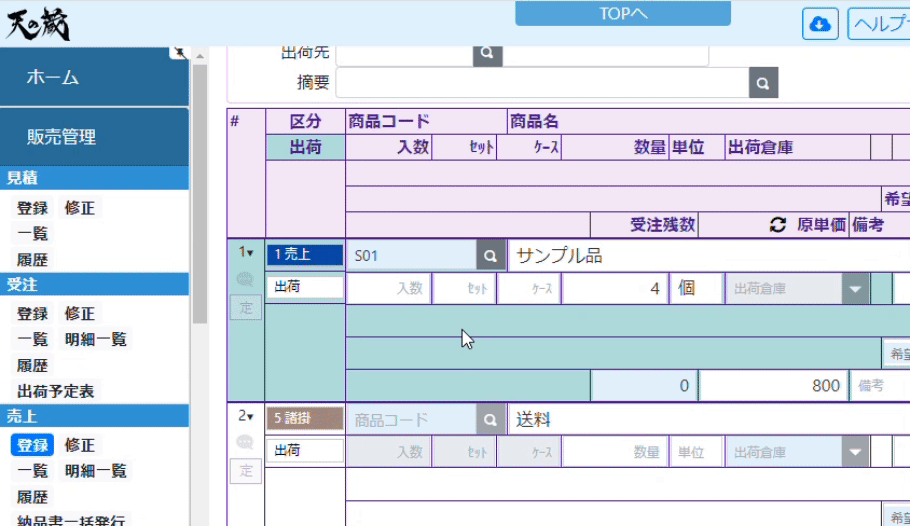
Task: Click the product name field サンプル品
Action: [x=709, y=255]
